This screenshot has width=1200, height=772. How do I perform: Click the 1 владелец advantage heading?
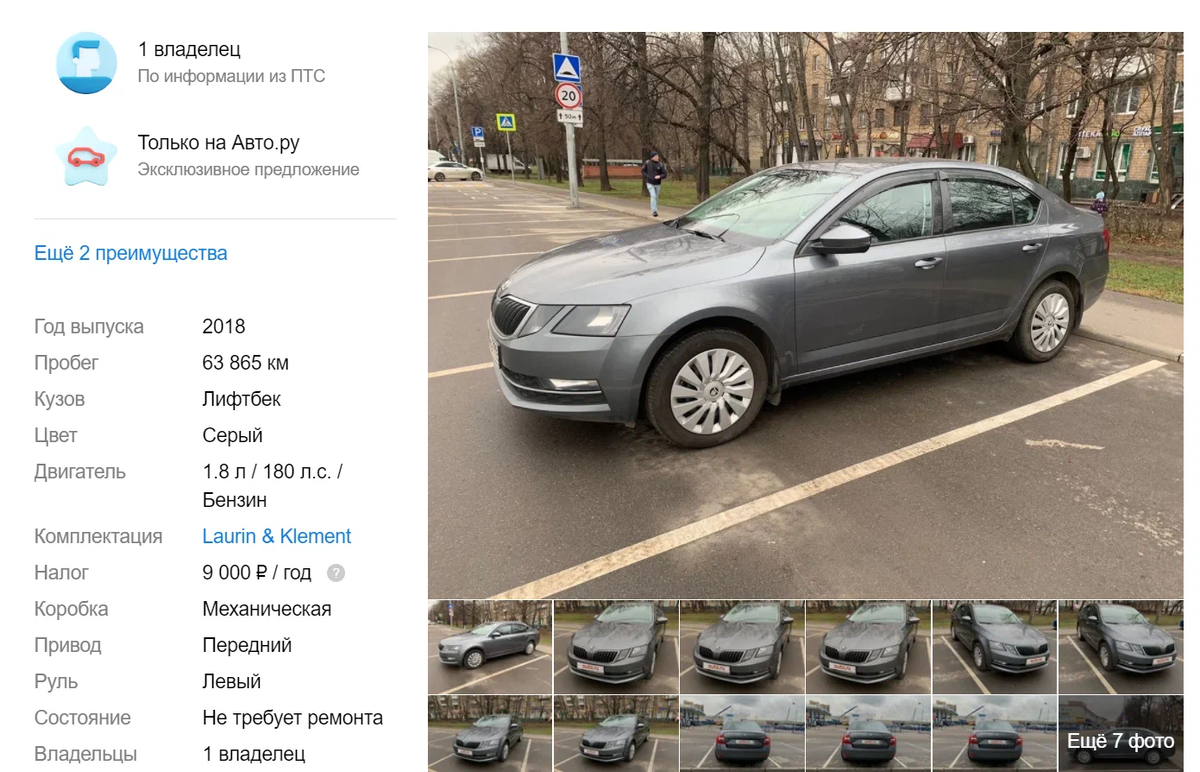tap(189, 49)
